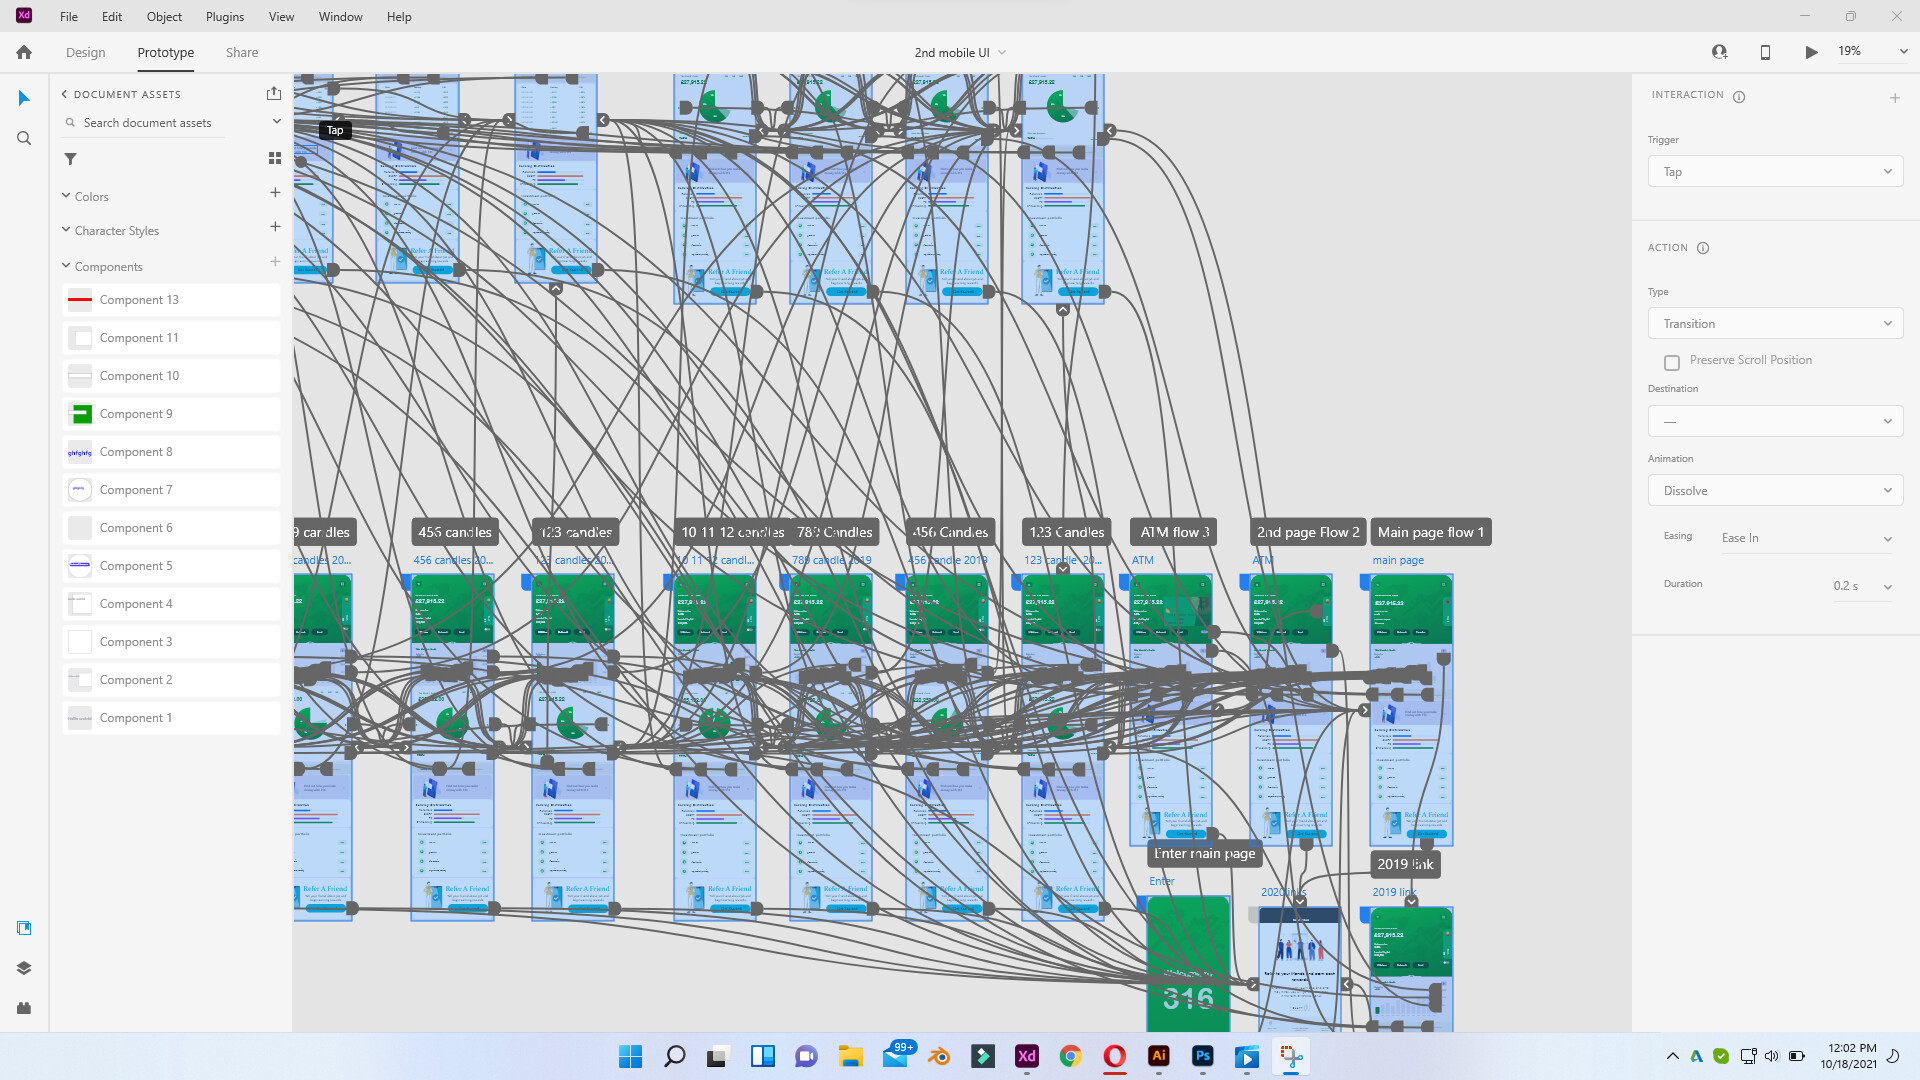Switch to the Share tab
The image size is (1920, 1080).
(241, 52)
